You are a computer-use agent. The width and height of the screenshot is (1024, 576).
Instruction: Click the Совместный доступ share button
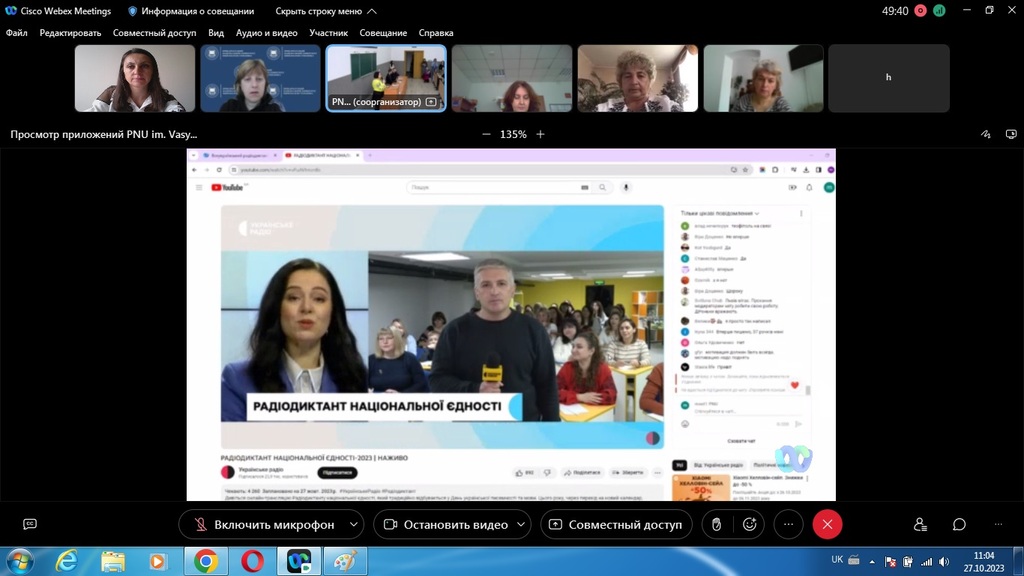click(615, 524)
